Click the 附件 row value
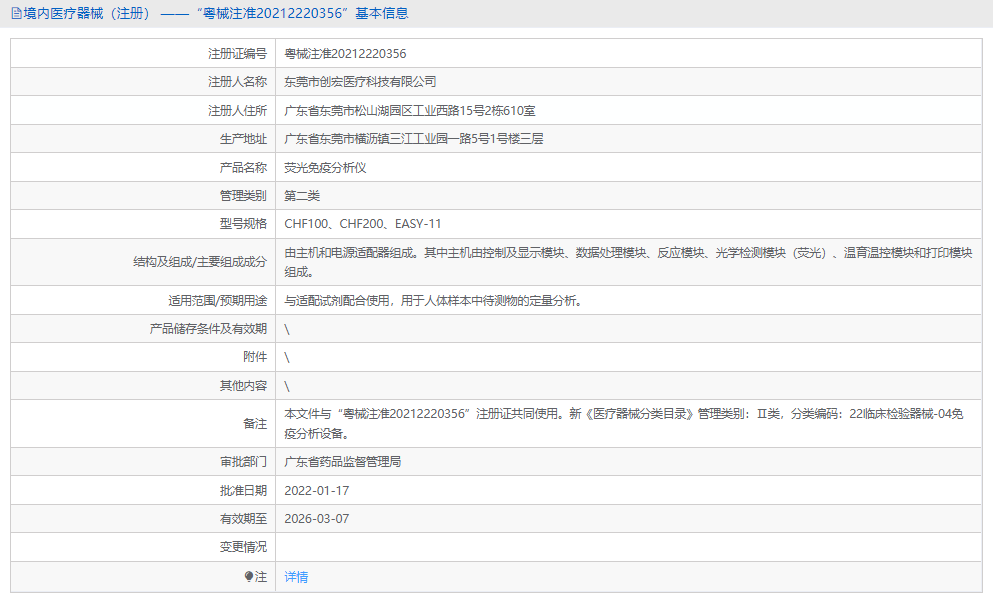 pos(287,356)
